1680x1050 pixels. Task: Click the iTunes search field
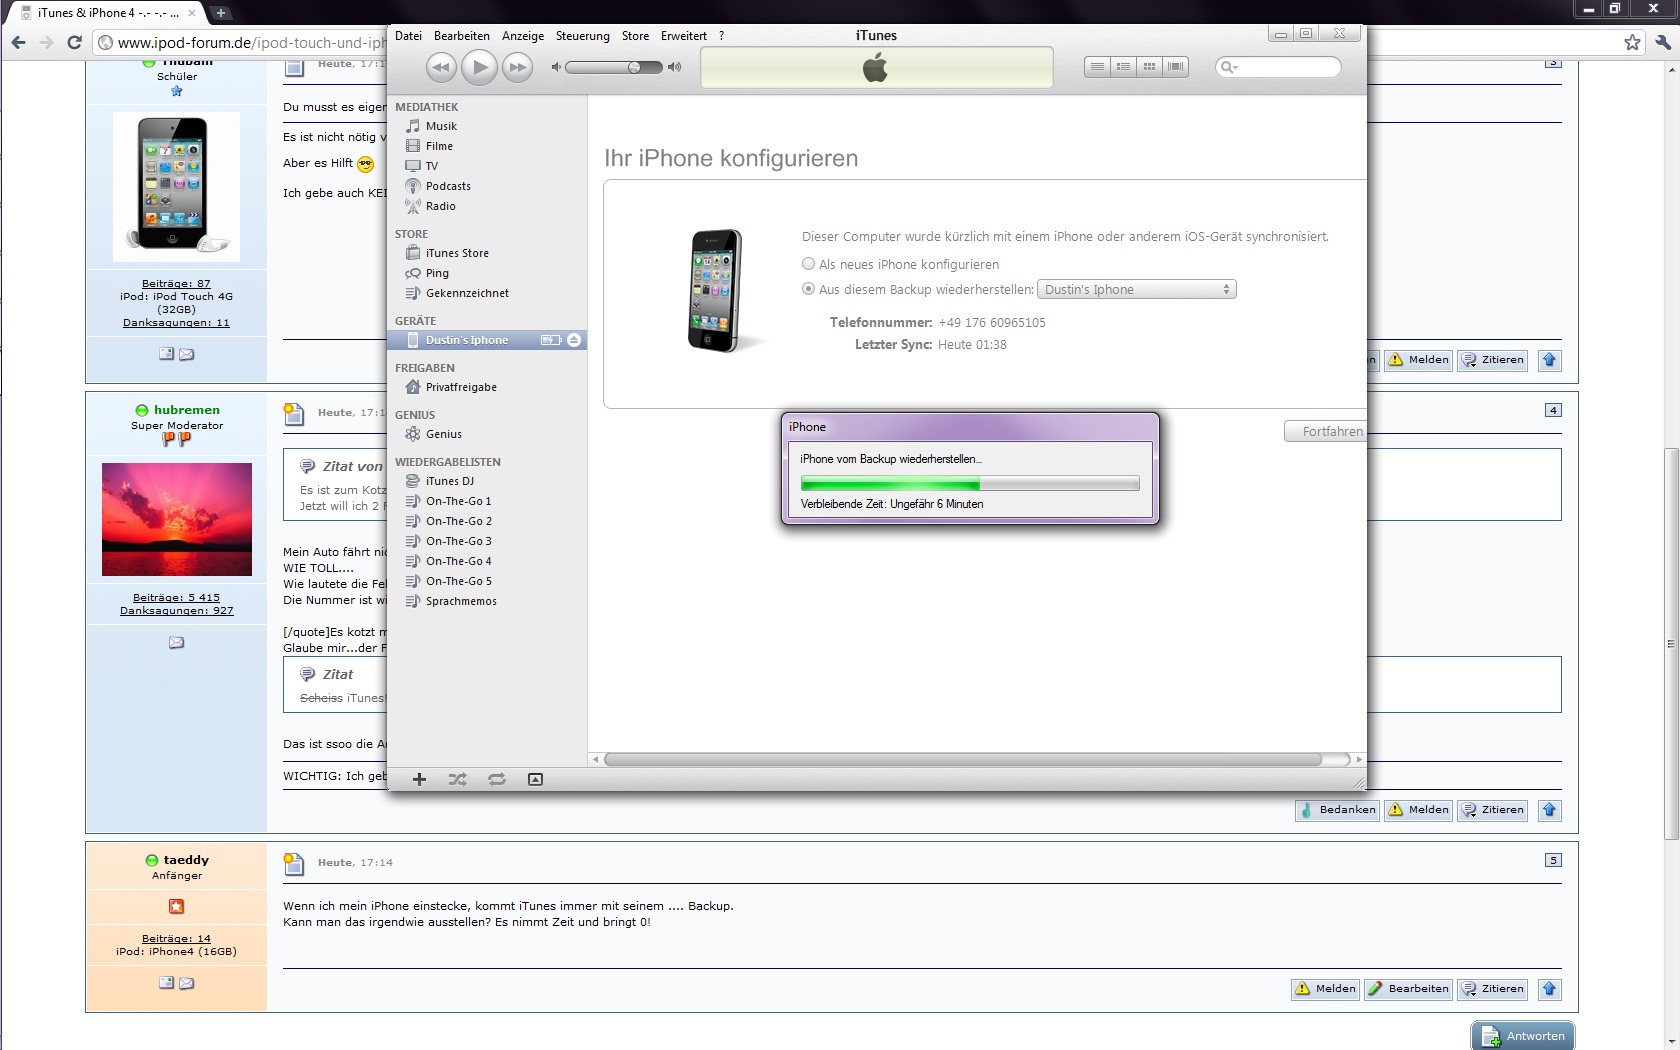point(1278,67)
